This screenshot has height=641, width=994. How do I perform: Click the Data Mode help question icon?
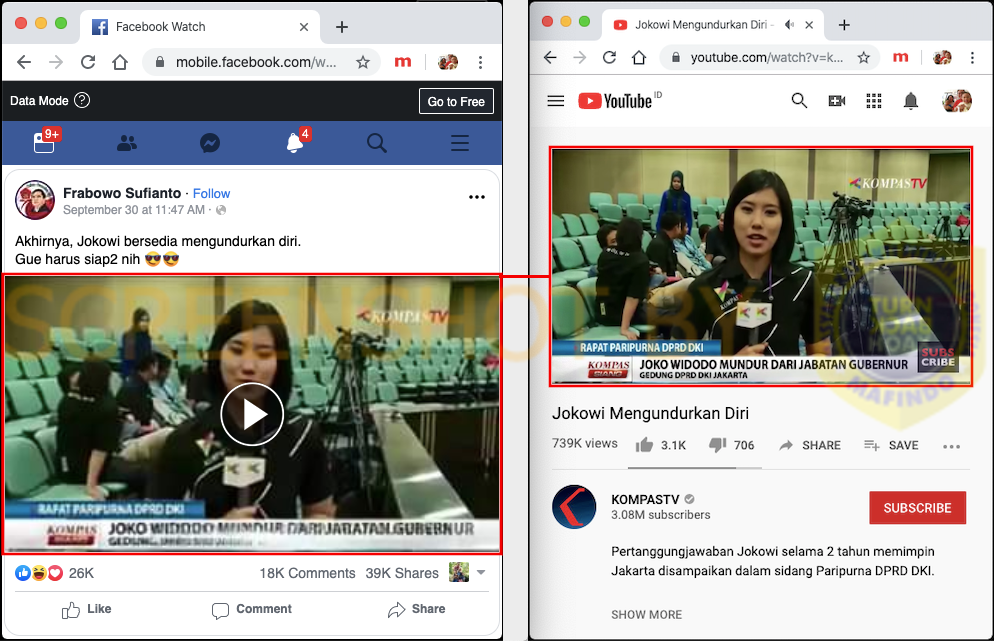[82, 100]
